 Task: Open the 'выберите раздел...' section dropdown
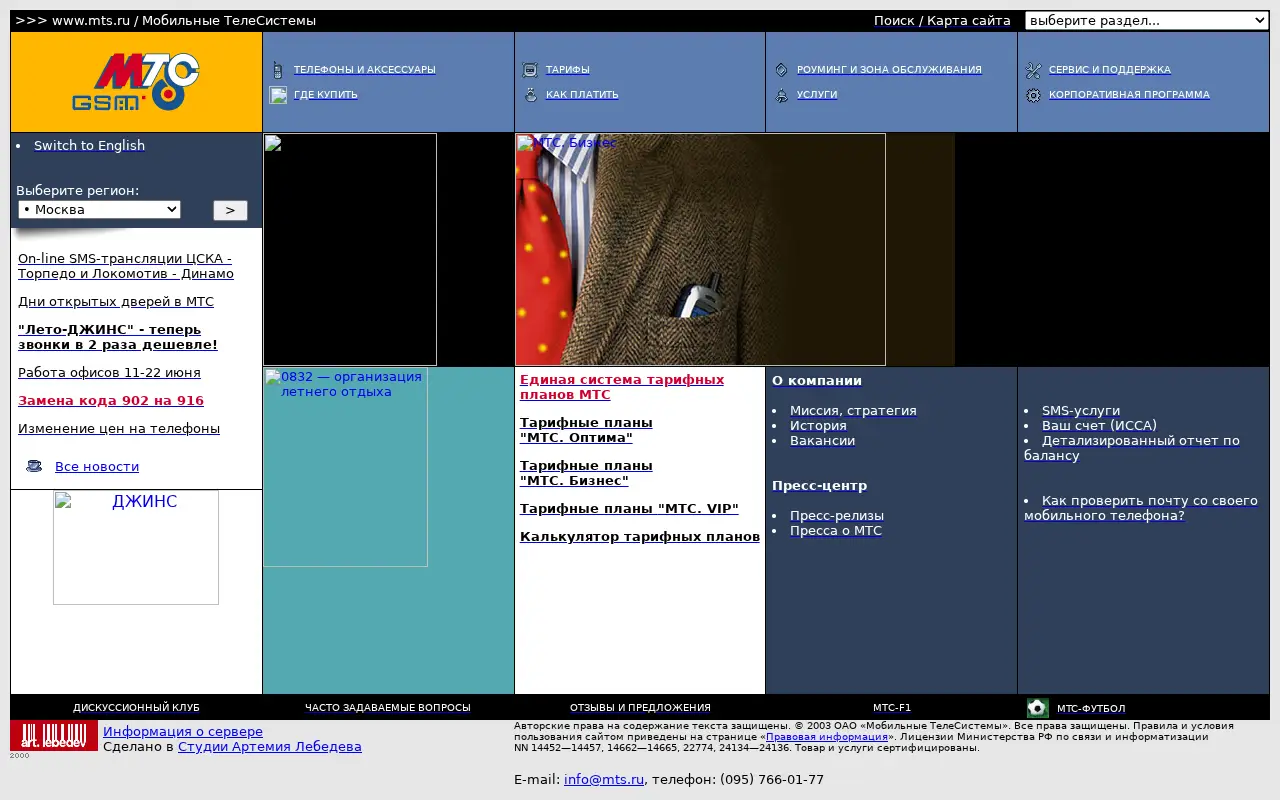[1147, 20]
